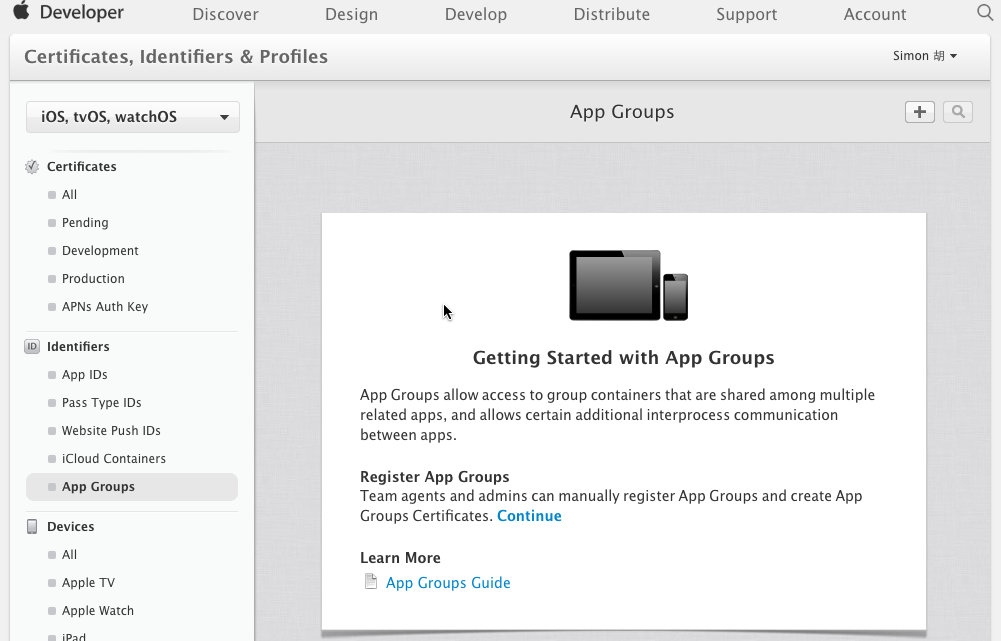Go to Discover in top navigation
This screenshot has height=641, width=1001.
point(225,14)
